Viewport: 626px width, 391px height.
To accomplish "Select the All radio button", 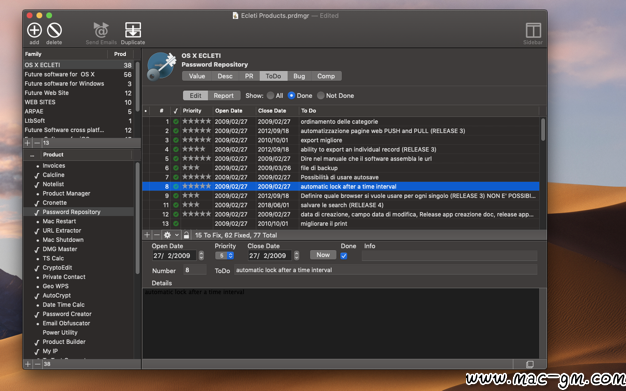I will click(x=271, y=95).
